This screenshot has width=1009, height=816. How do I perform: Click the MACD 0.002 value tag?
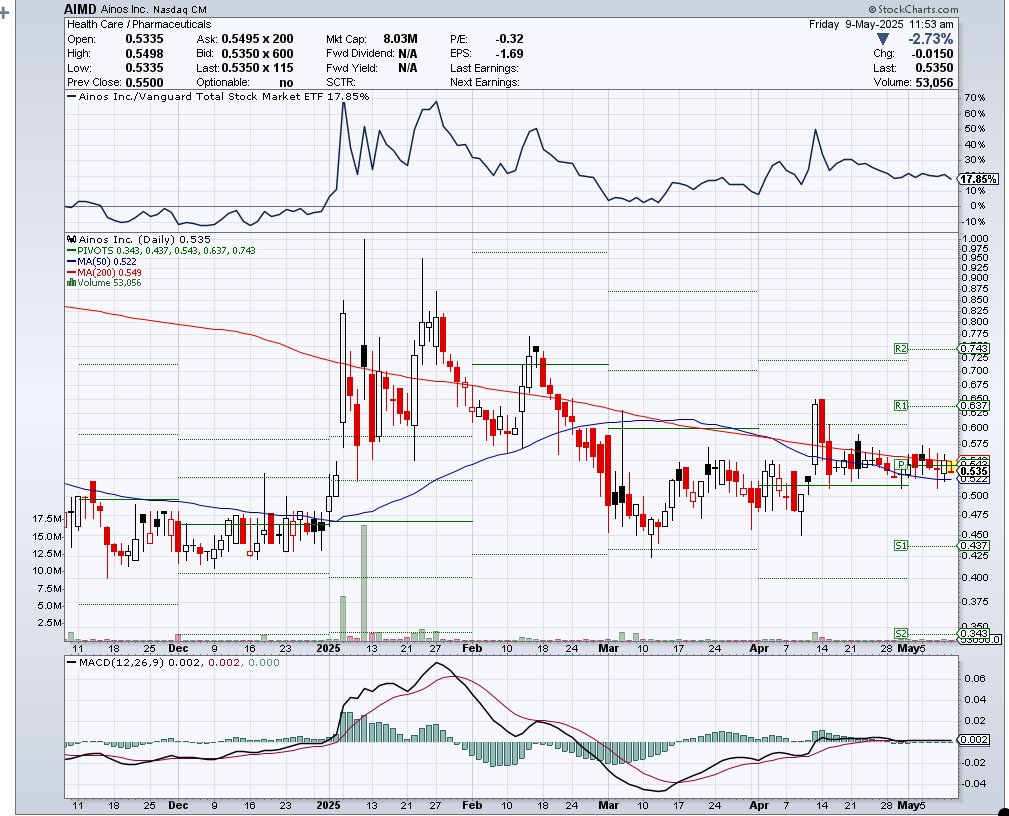click(974, 739)
